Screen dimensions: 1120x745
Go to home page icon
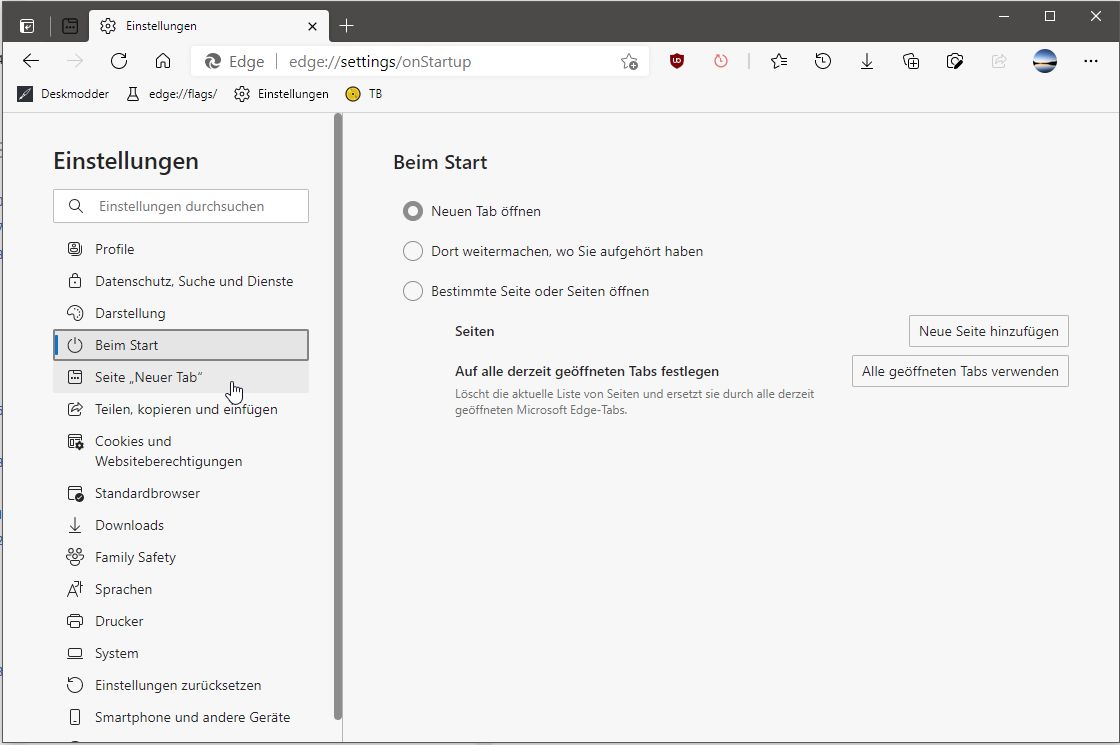163,61
